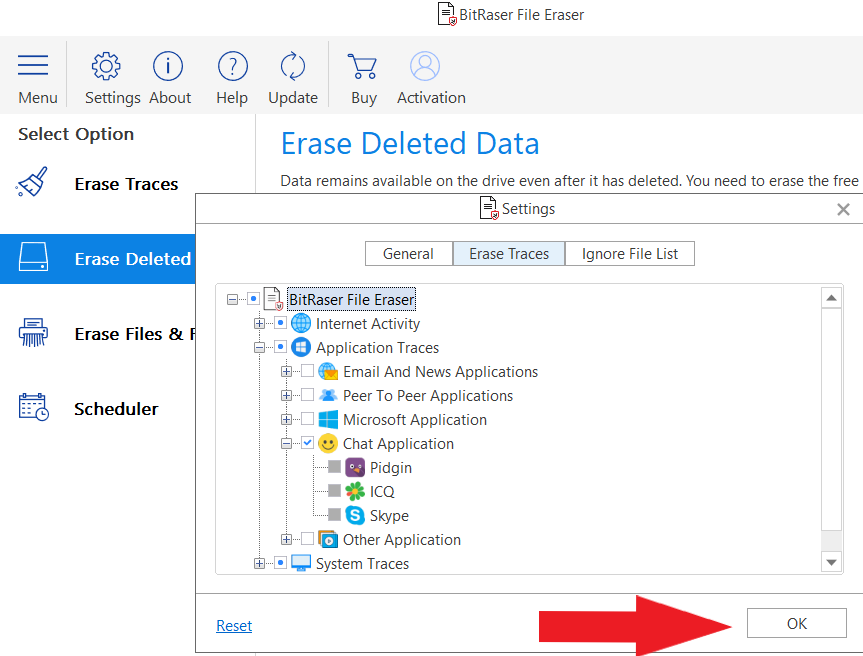Viewport: 863px width, 656px height.
Task: Toggle the ICQ checkbox
Action: 334,490
